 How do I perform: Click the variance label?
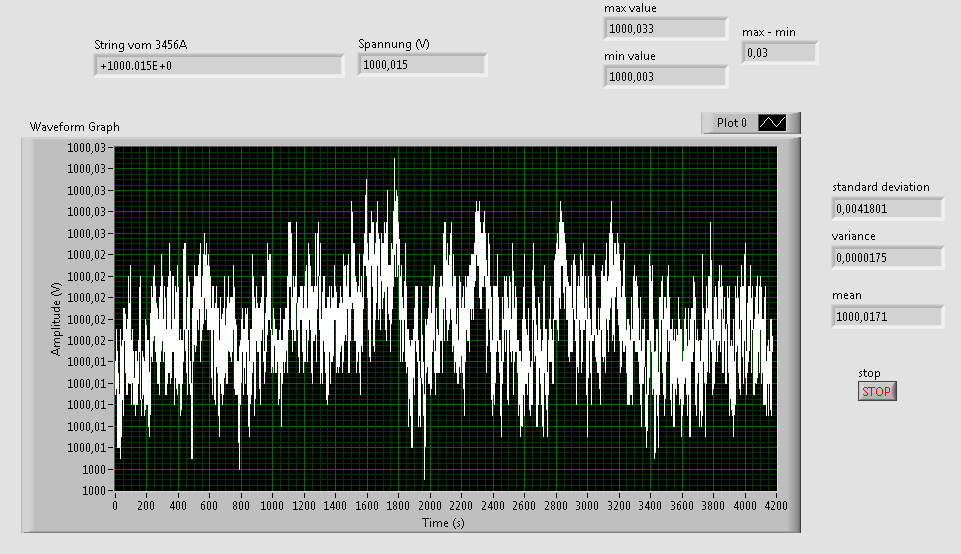tap(853, 236)
